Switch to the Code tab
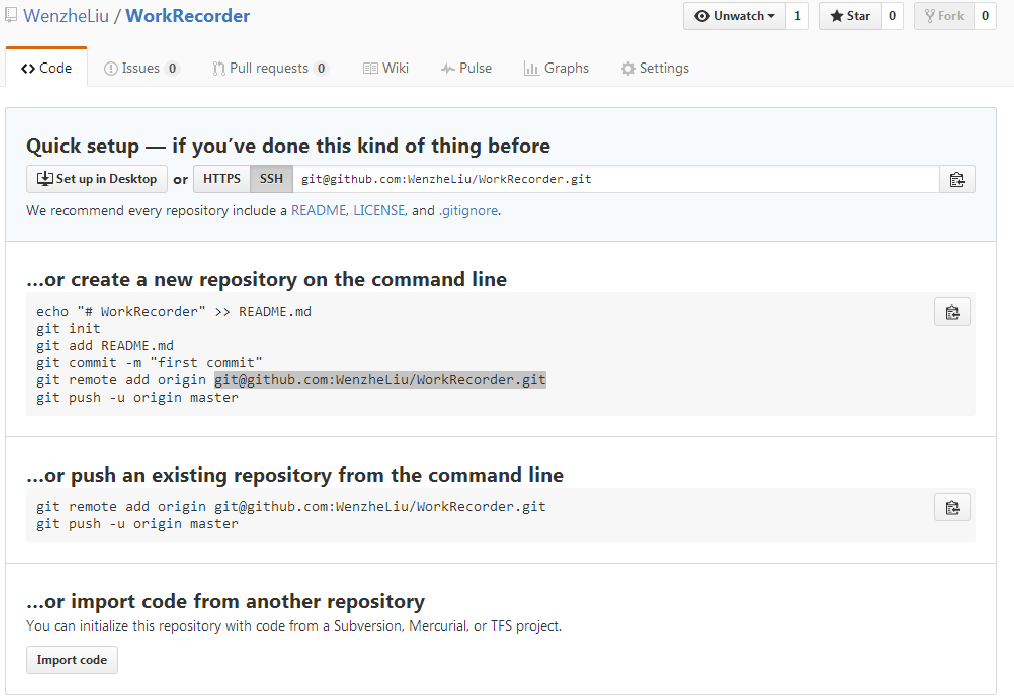Image resolution: width=1014 pixels, height=699 pixels. [x=47, y=68]
